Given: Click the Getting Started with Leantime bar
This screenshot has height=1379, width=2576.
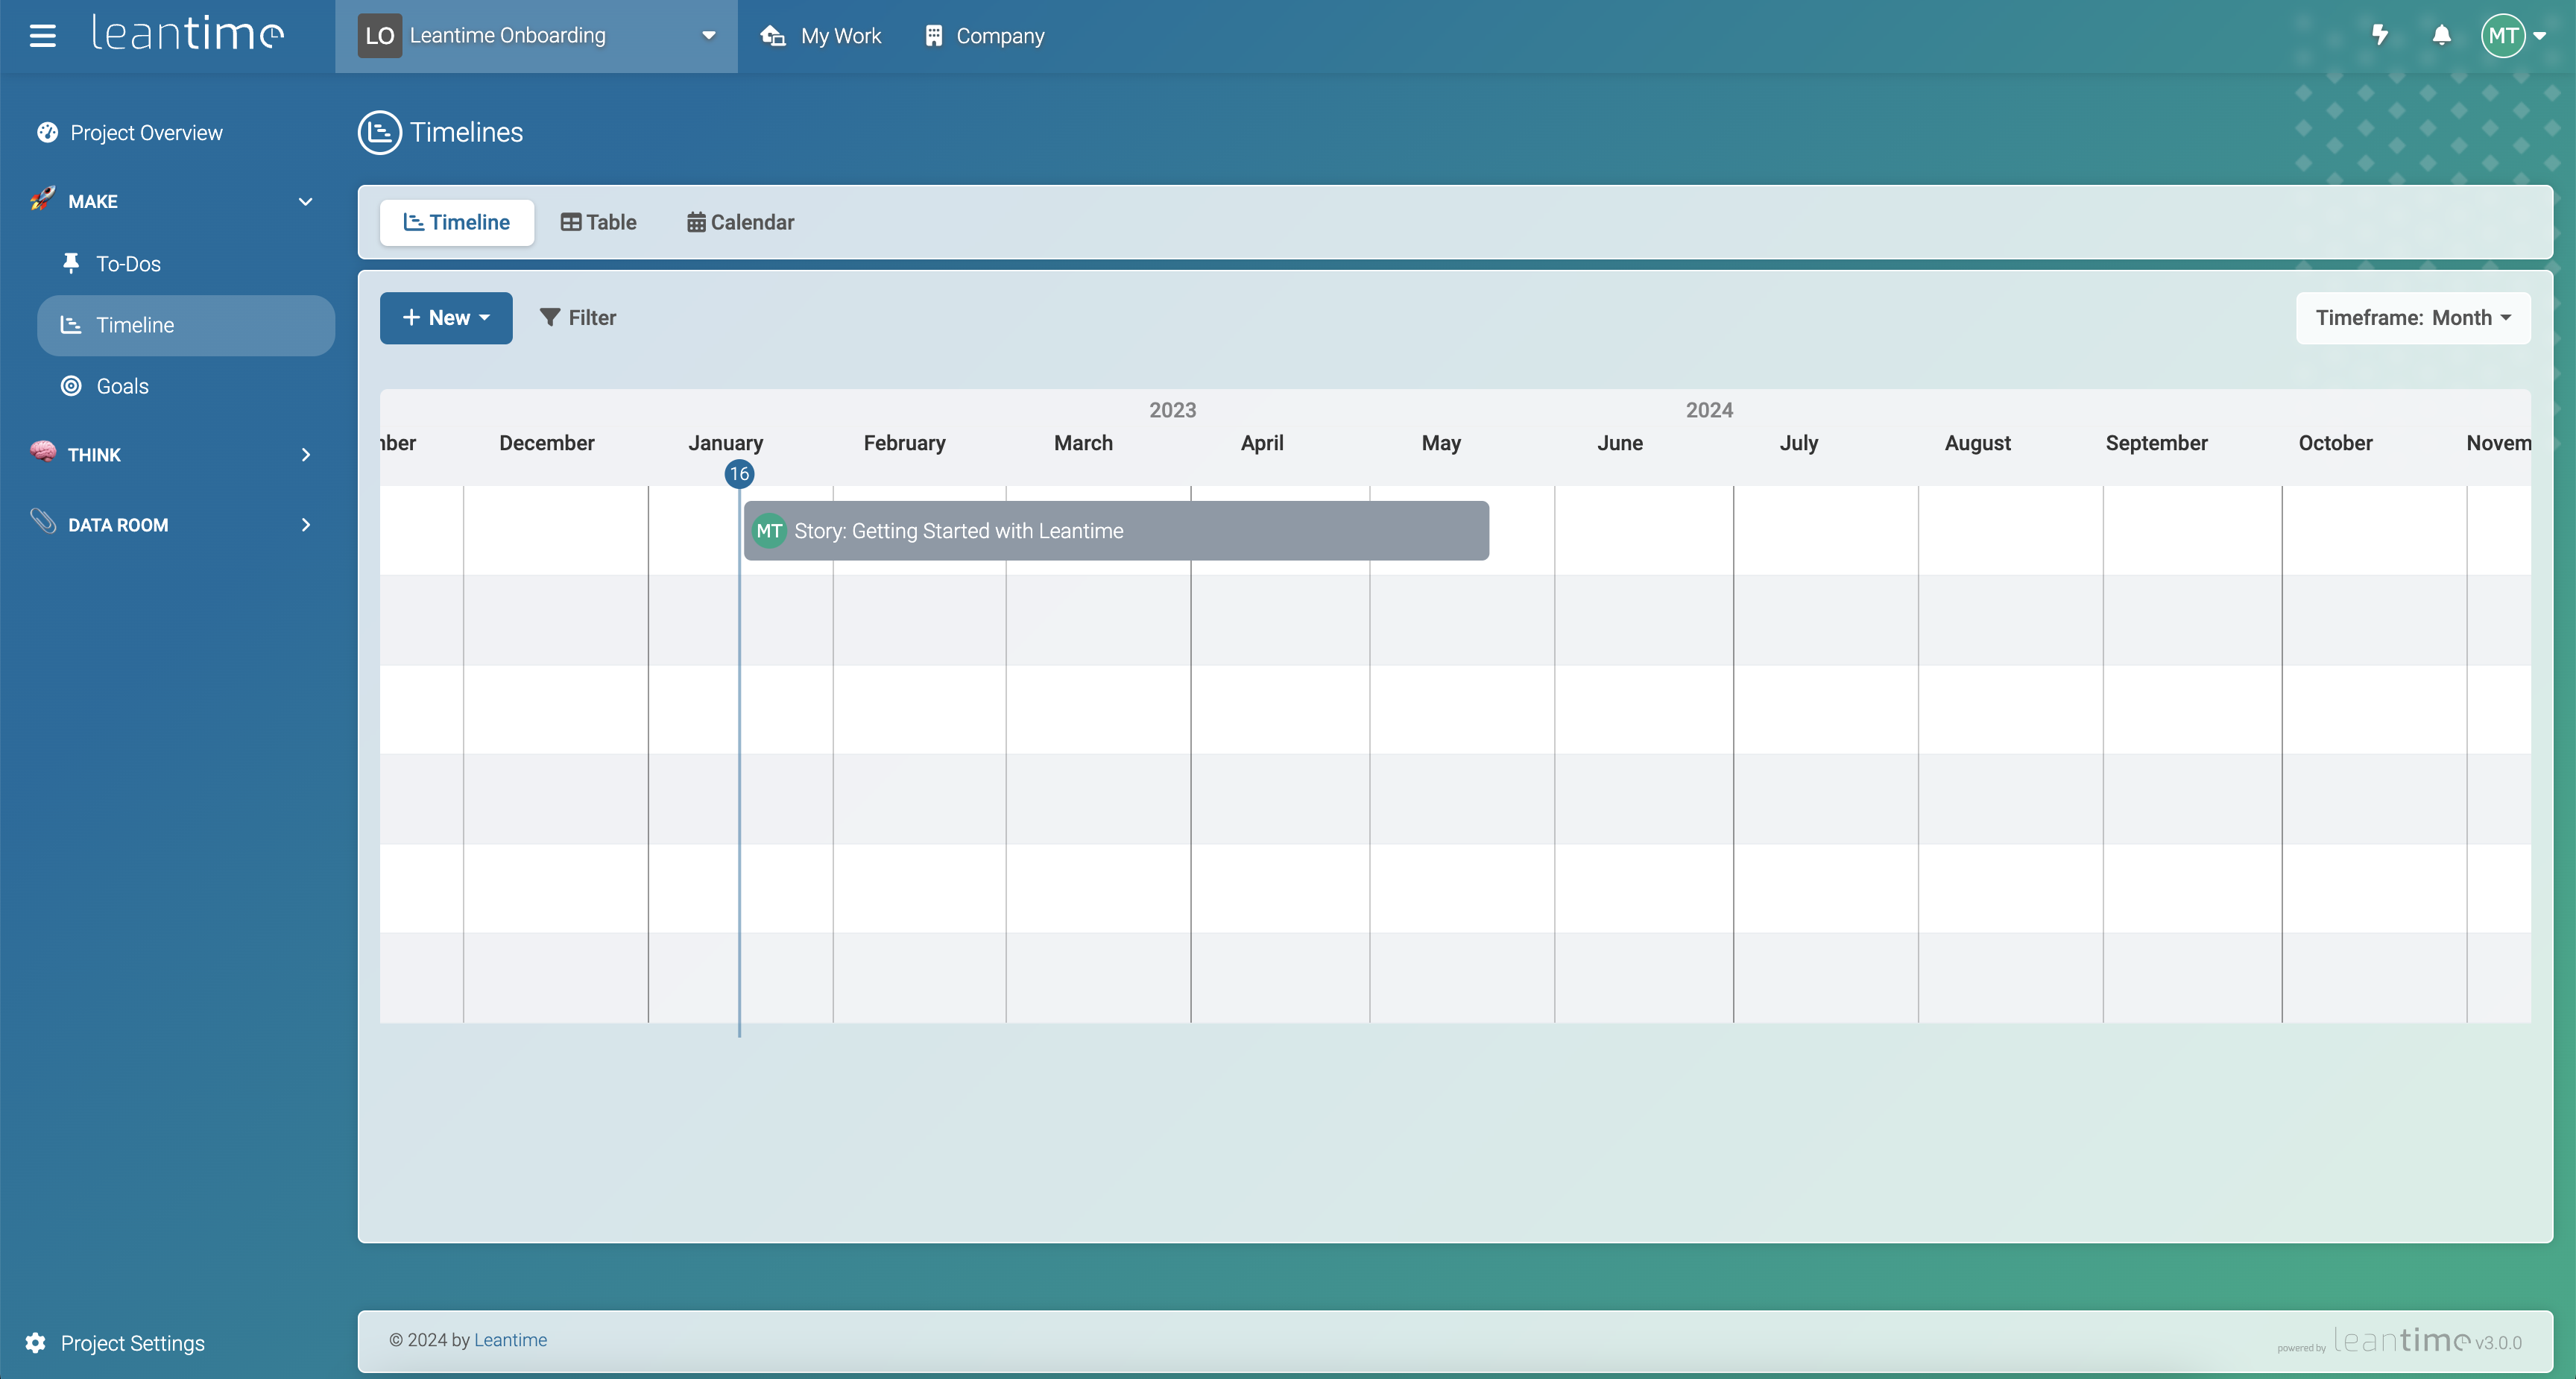Looking at the screenshot, I should click(x=1116, y=531).
